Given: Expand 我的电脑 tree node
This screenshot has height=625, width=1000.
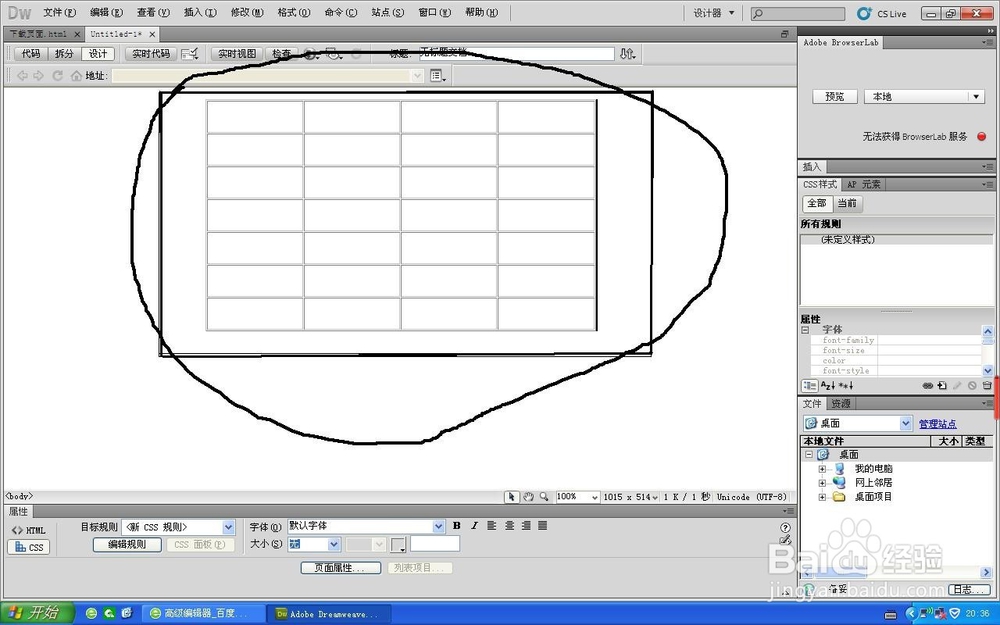Looking at the screenshot, I should tap(822, 469).
